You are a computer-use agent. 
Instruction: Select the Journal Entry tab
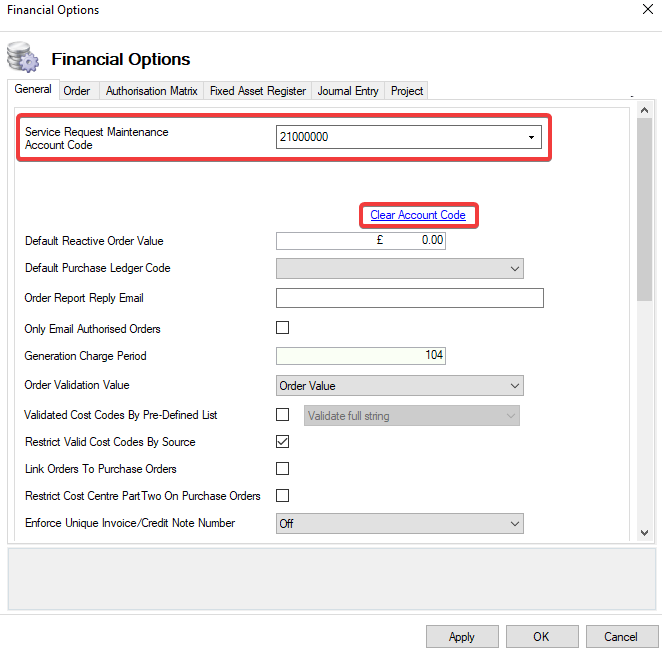348,91
